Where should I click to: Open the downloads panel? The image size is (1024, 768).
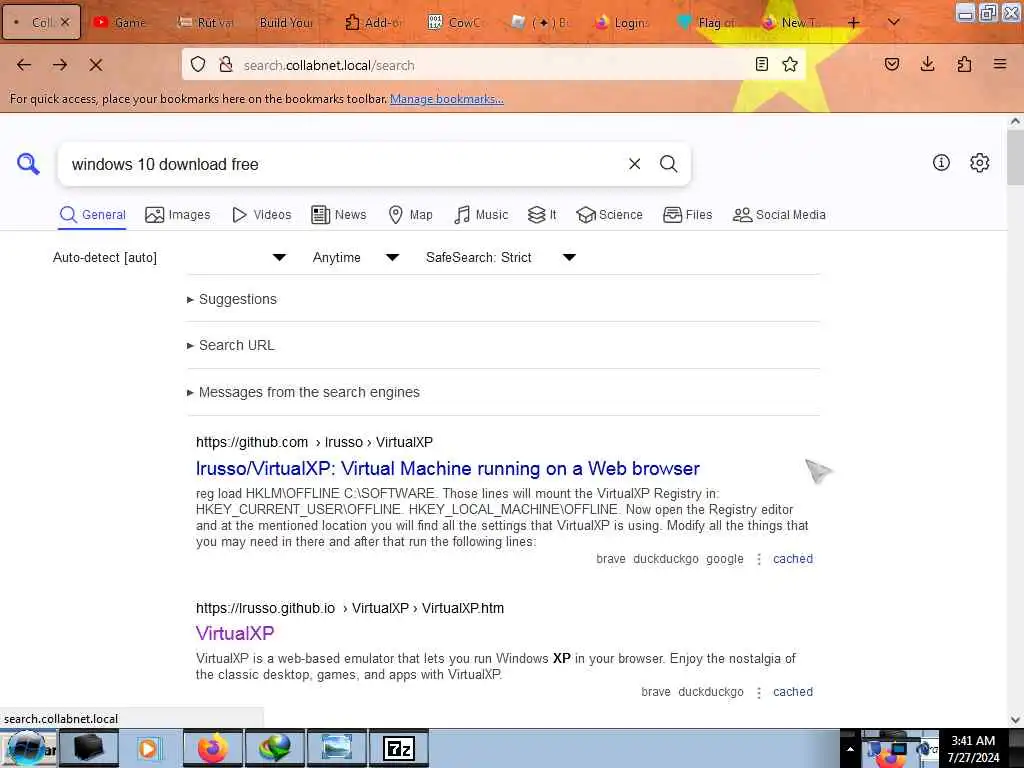pyautogui.click(x=927, y=64)
